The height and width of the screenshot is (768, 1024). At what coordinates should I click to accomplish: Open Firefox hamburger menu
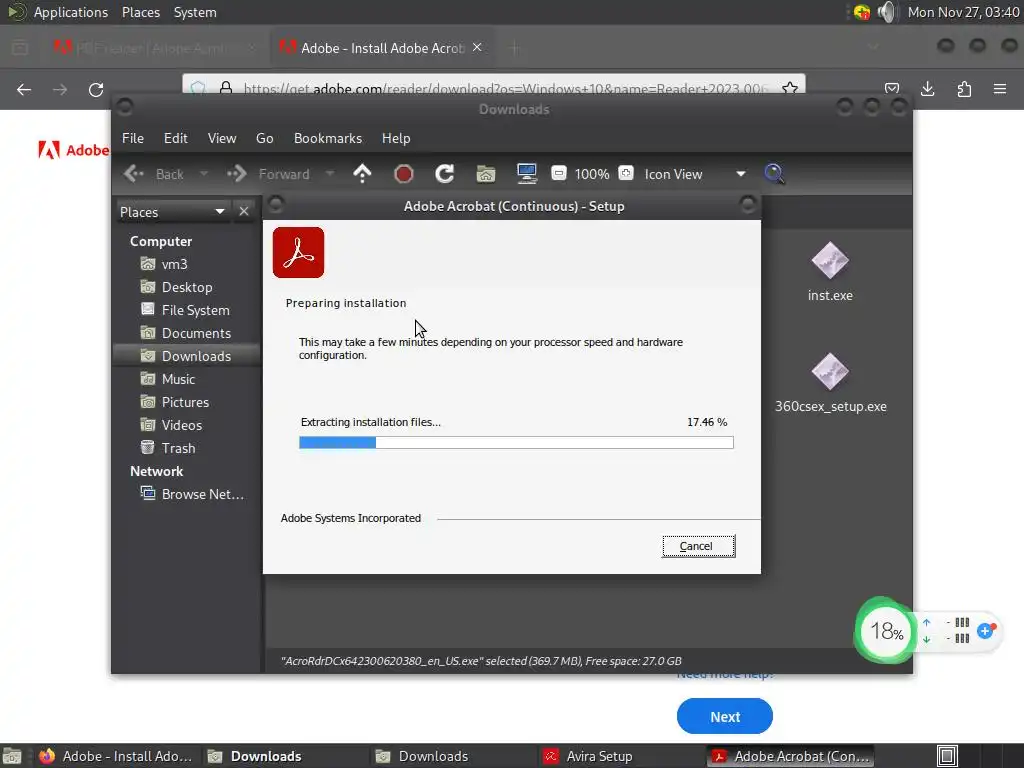click(1000, 89)
